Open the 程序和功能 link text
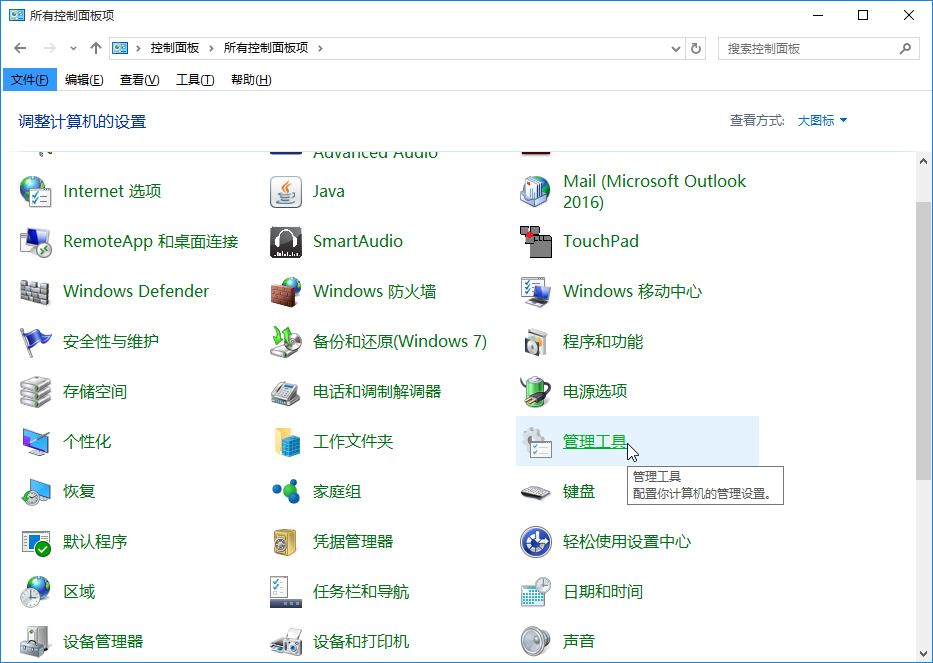This screenshot has height=663, width=933. coord(603,342)
